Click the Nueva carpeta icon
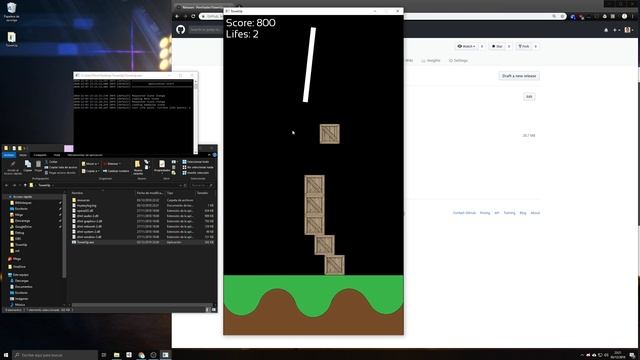 click(138, 167)
